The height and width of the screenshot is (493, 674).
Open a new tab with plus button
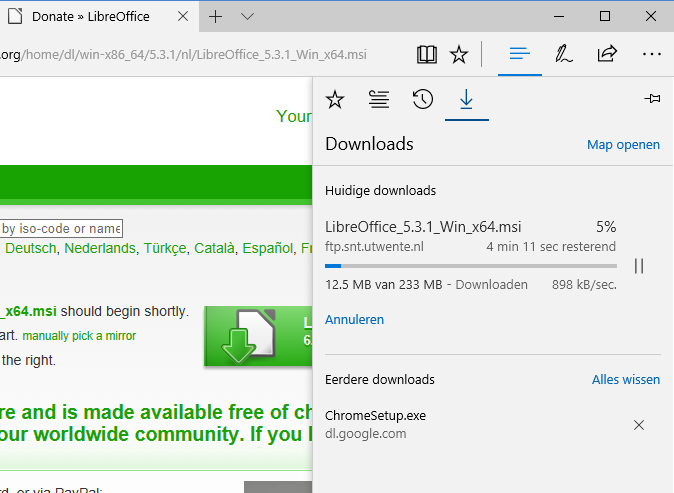click(x=215, y=17)
